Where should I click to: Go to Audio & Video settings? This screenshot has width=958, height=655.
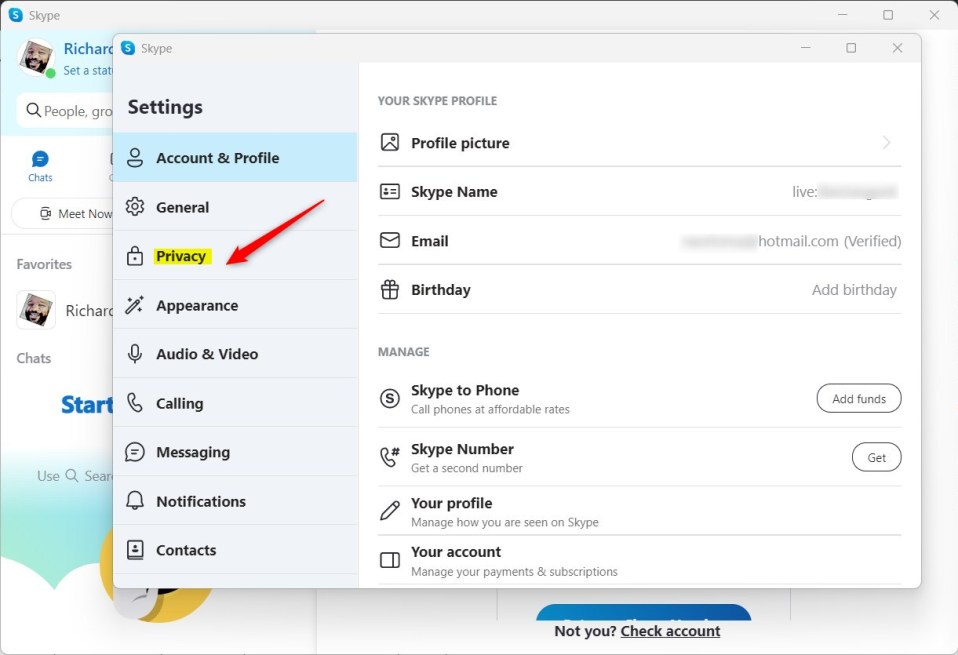pyautogui.click(x=235, y=354)
